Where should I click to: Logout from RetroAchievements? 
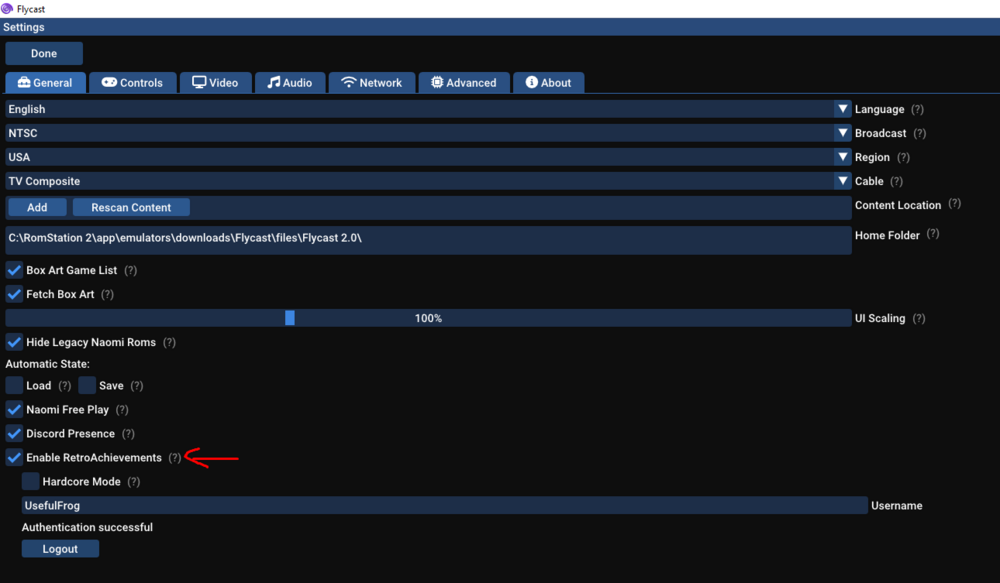tap(60, 548)
